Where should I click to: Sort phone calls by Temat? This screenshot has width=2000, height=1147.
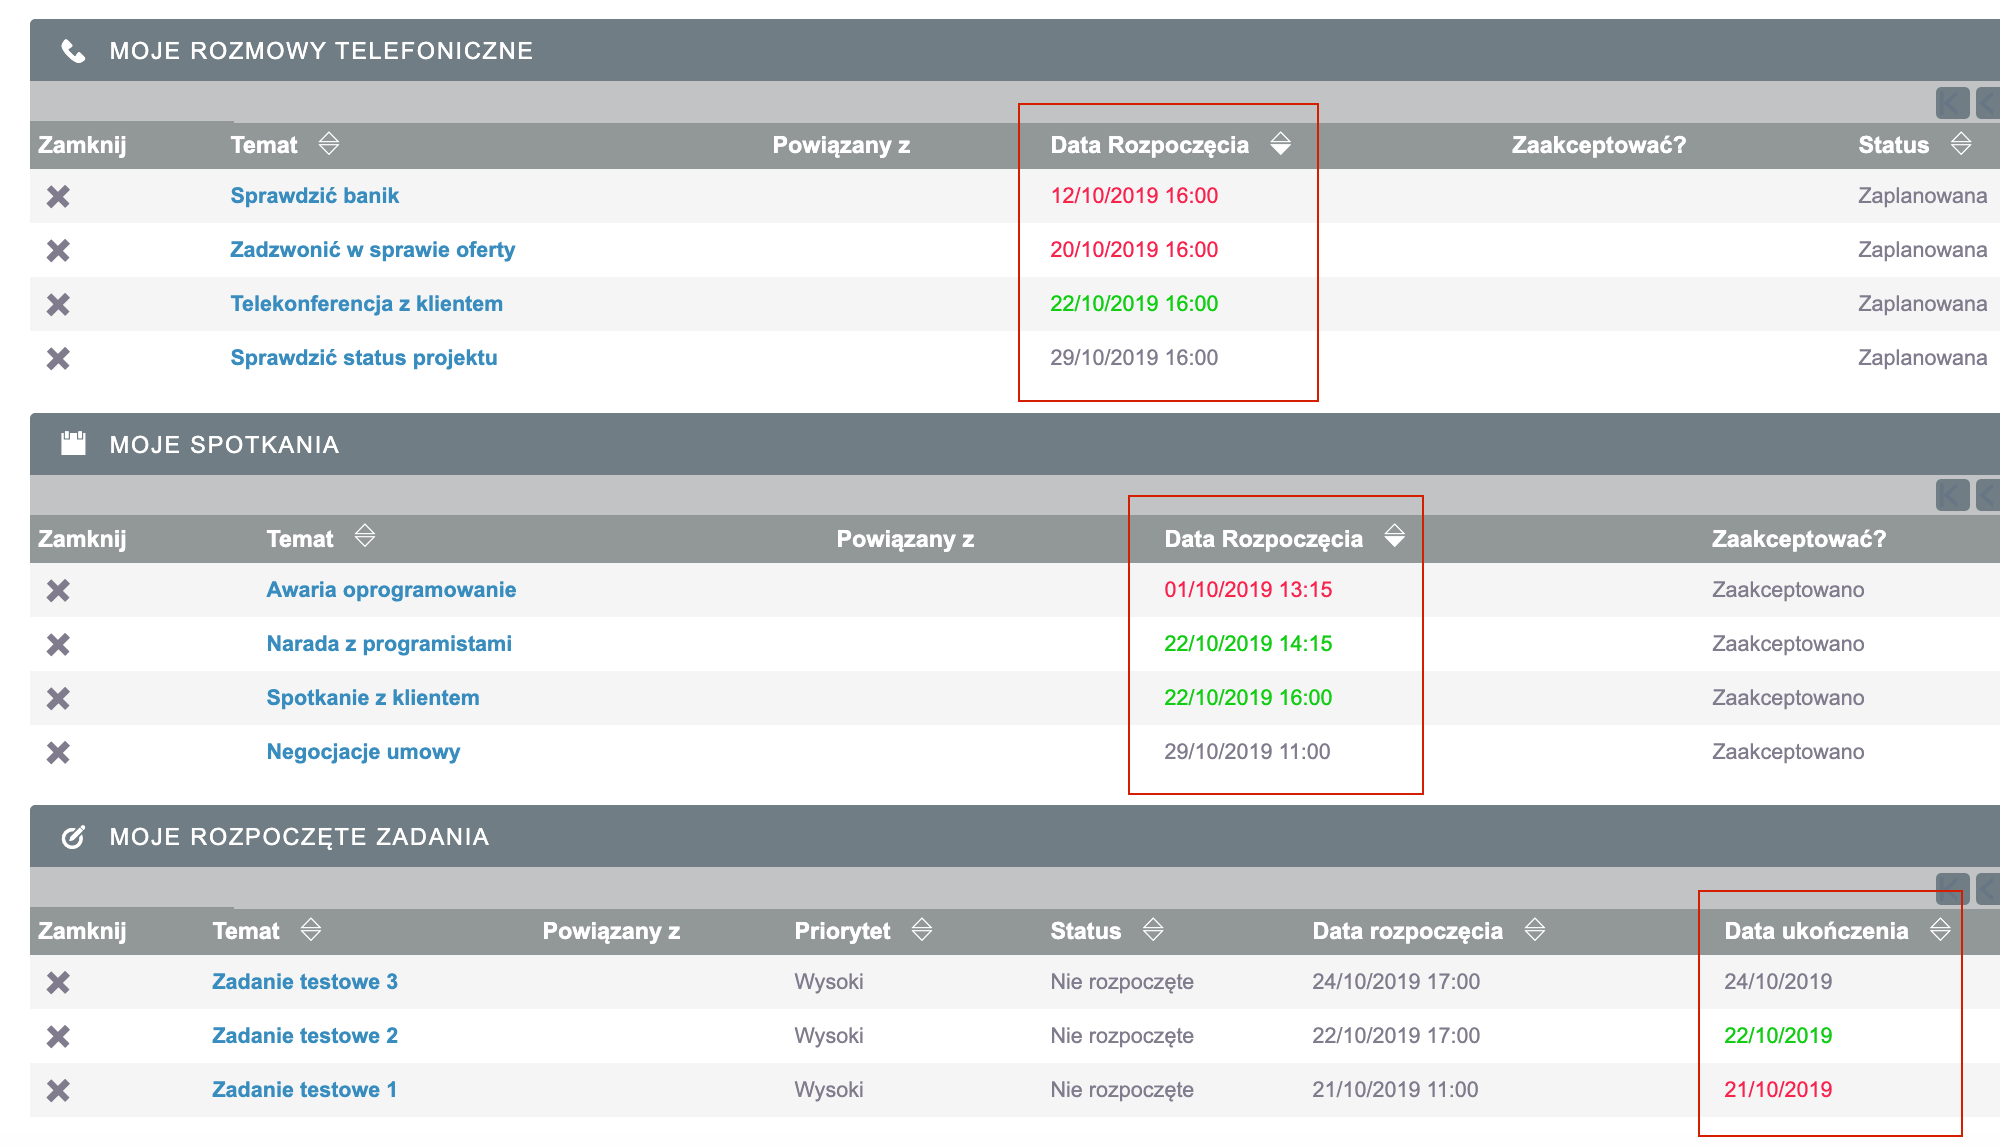pyautogui.click(x=329, y=144)
